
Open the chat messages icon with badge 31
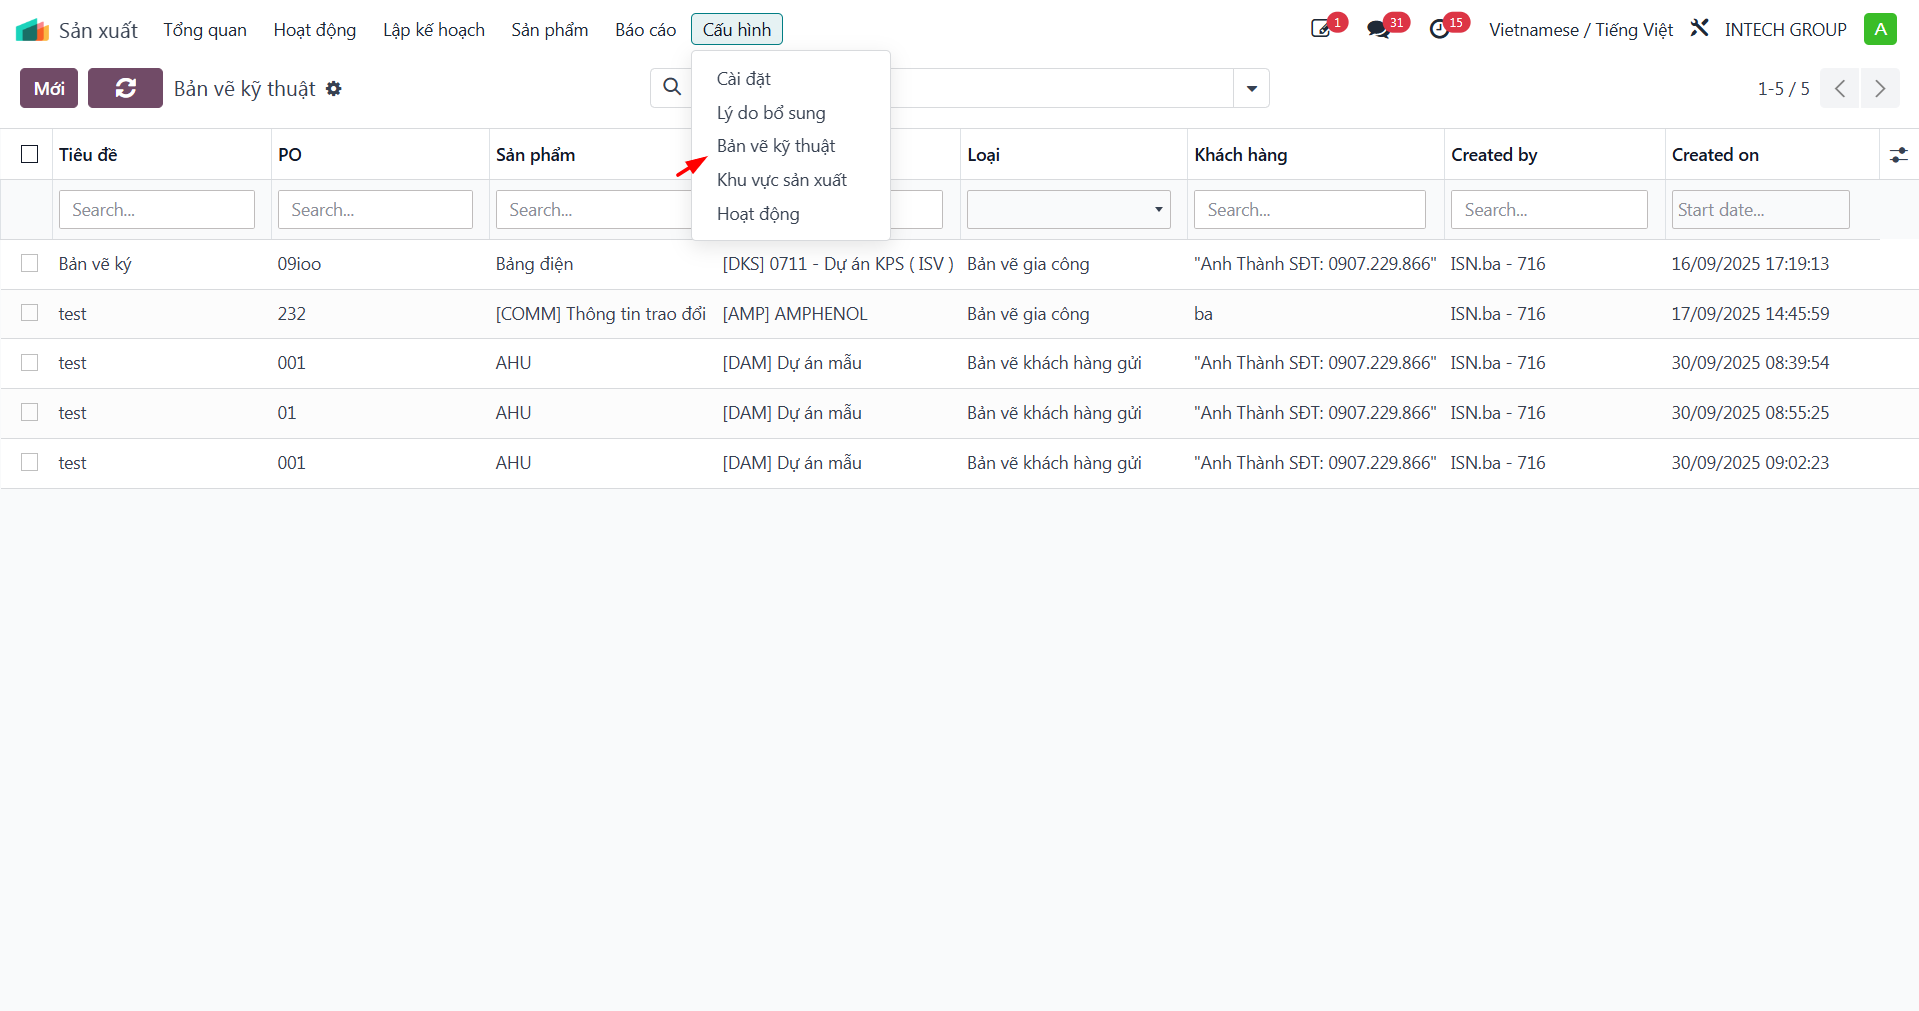pyautogui.click(x=1380, y=29)
